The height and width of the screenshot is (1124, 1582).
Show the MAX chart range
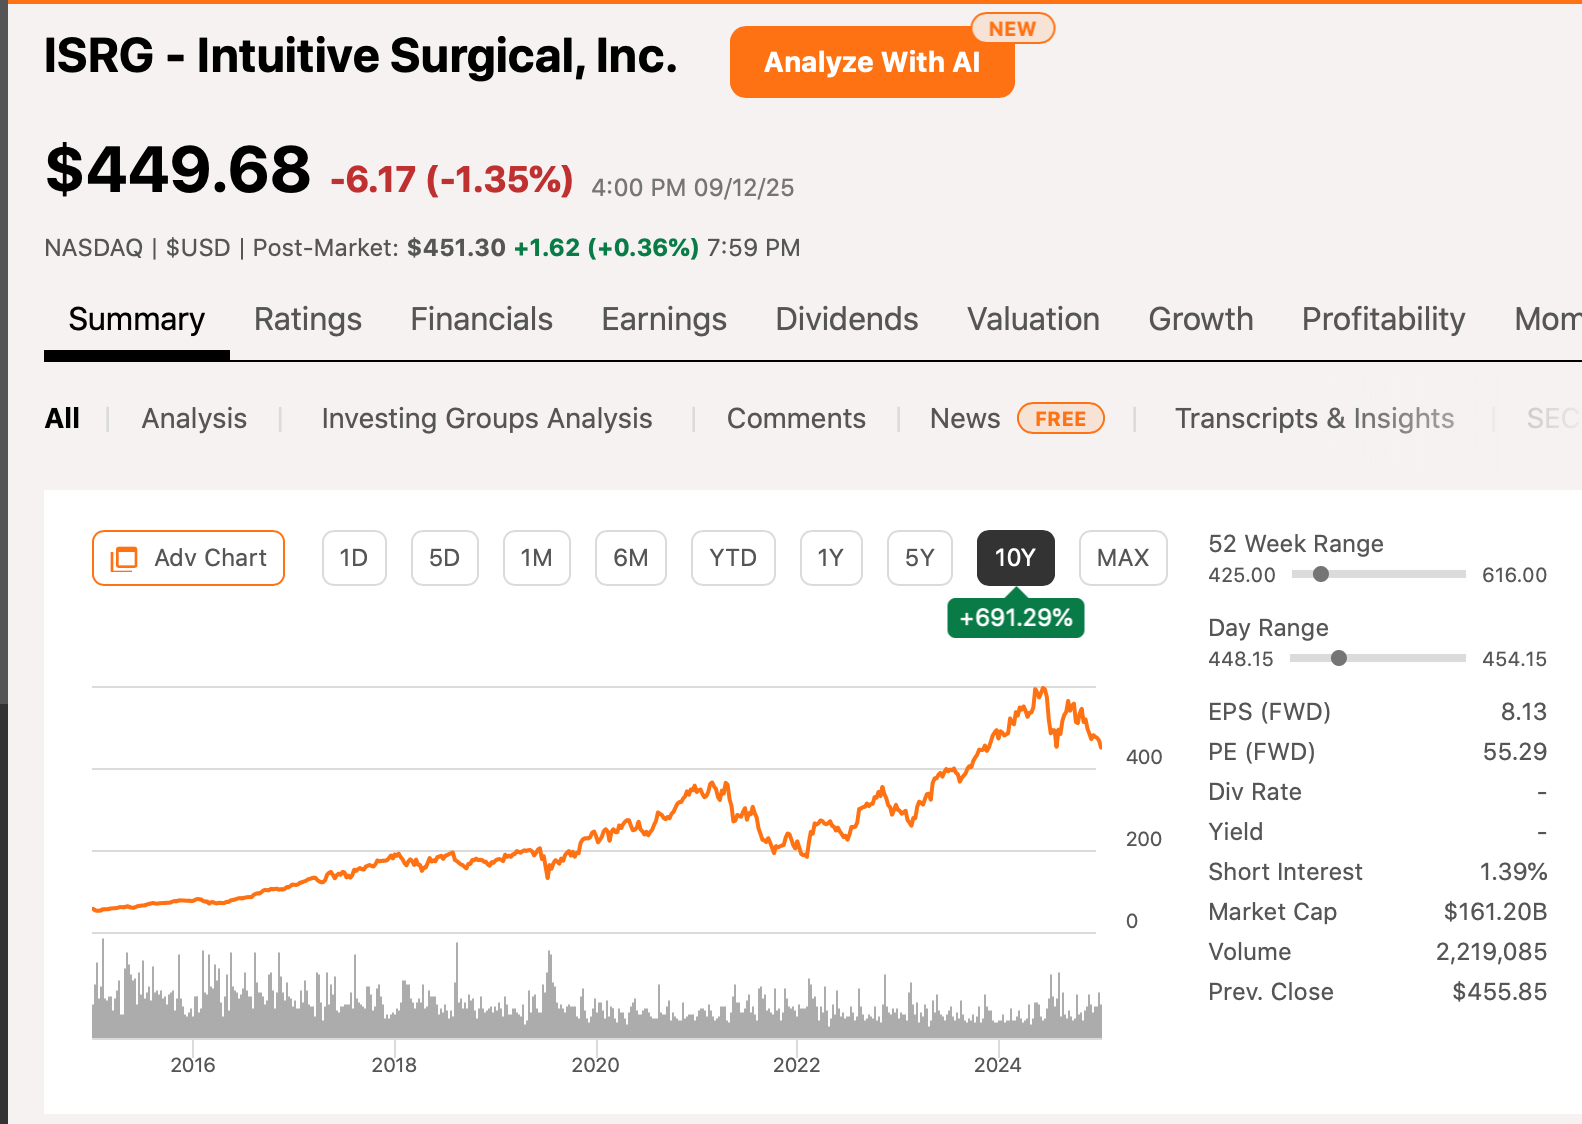click(1122, 558)
